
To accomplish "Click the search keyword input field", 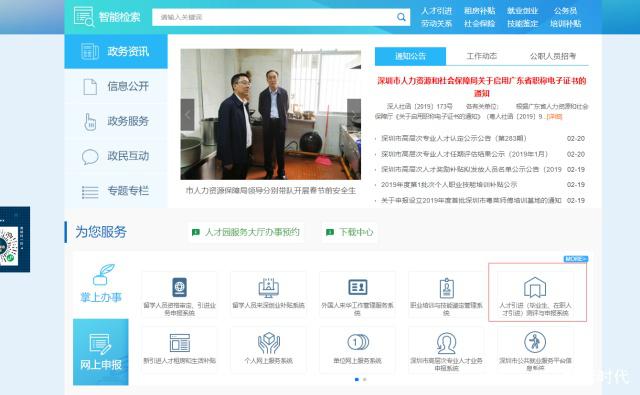I will point(273,17).
